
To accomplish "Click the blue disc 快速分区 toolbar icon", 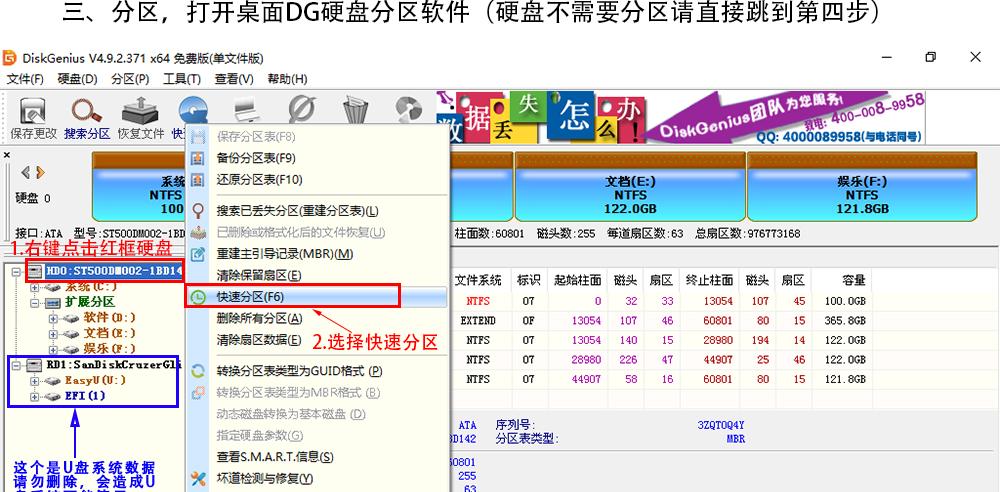I will click(x=193, y=110).
